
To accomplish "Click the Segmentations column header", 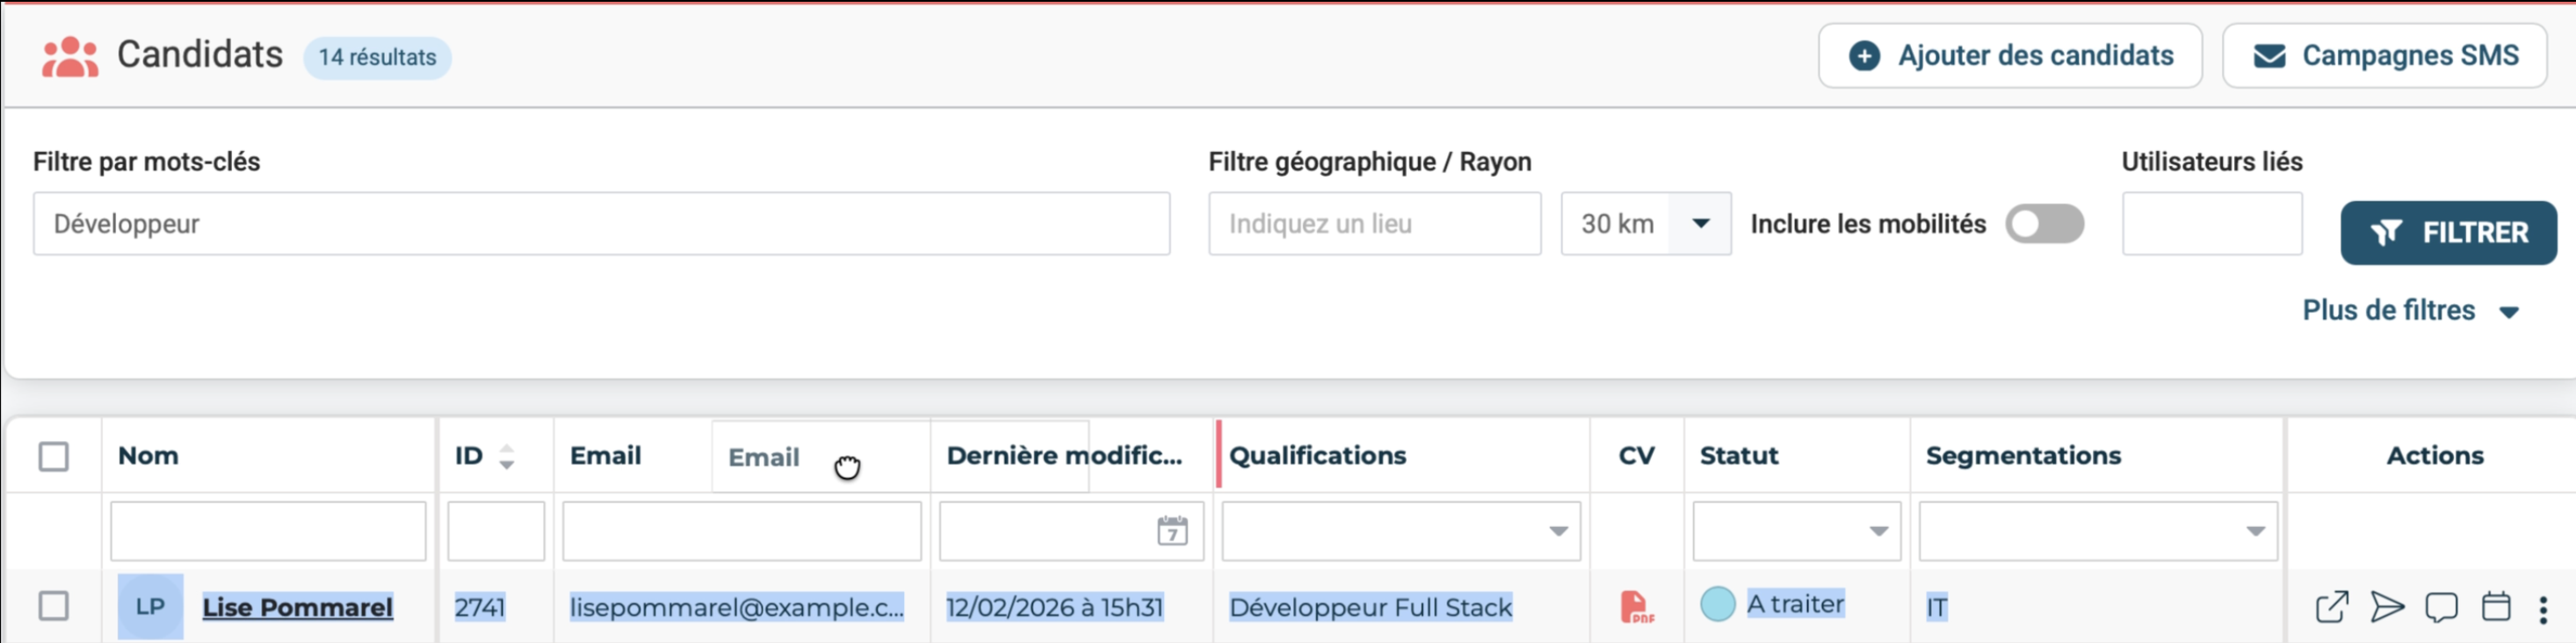I will click(2022, 456).
